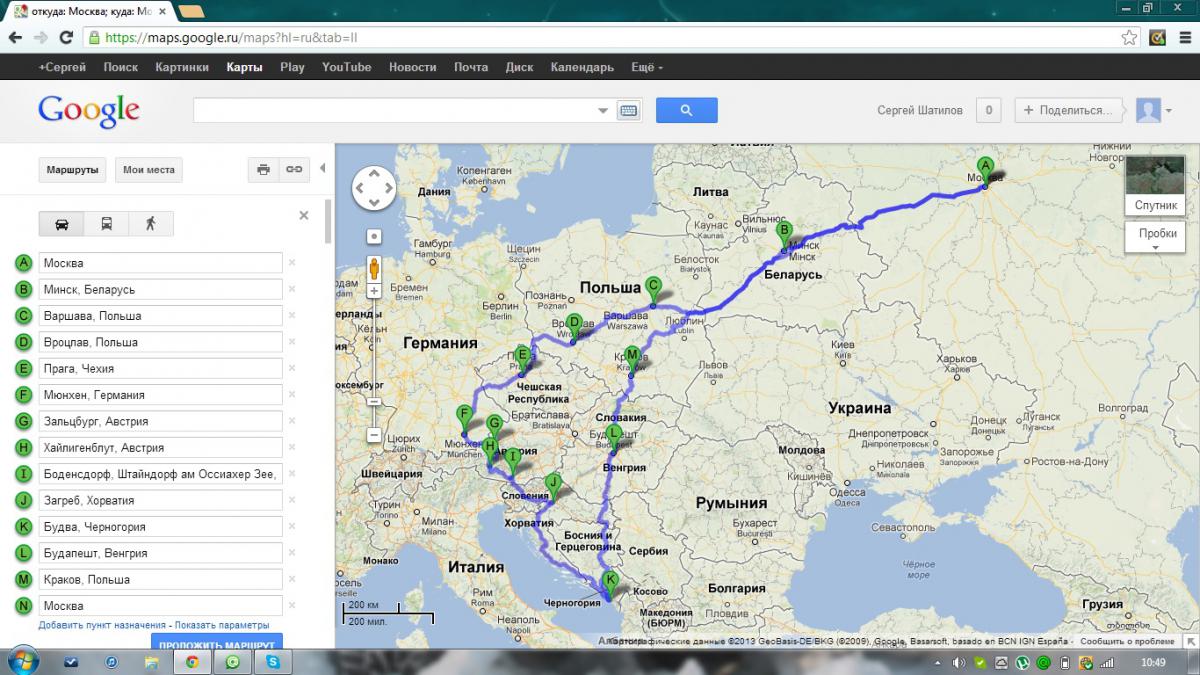Click Добавить пункт назначения link

point(102,625)
